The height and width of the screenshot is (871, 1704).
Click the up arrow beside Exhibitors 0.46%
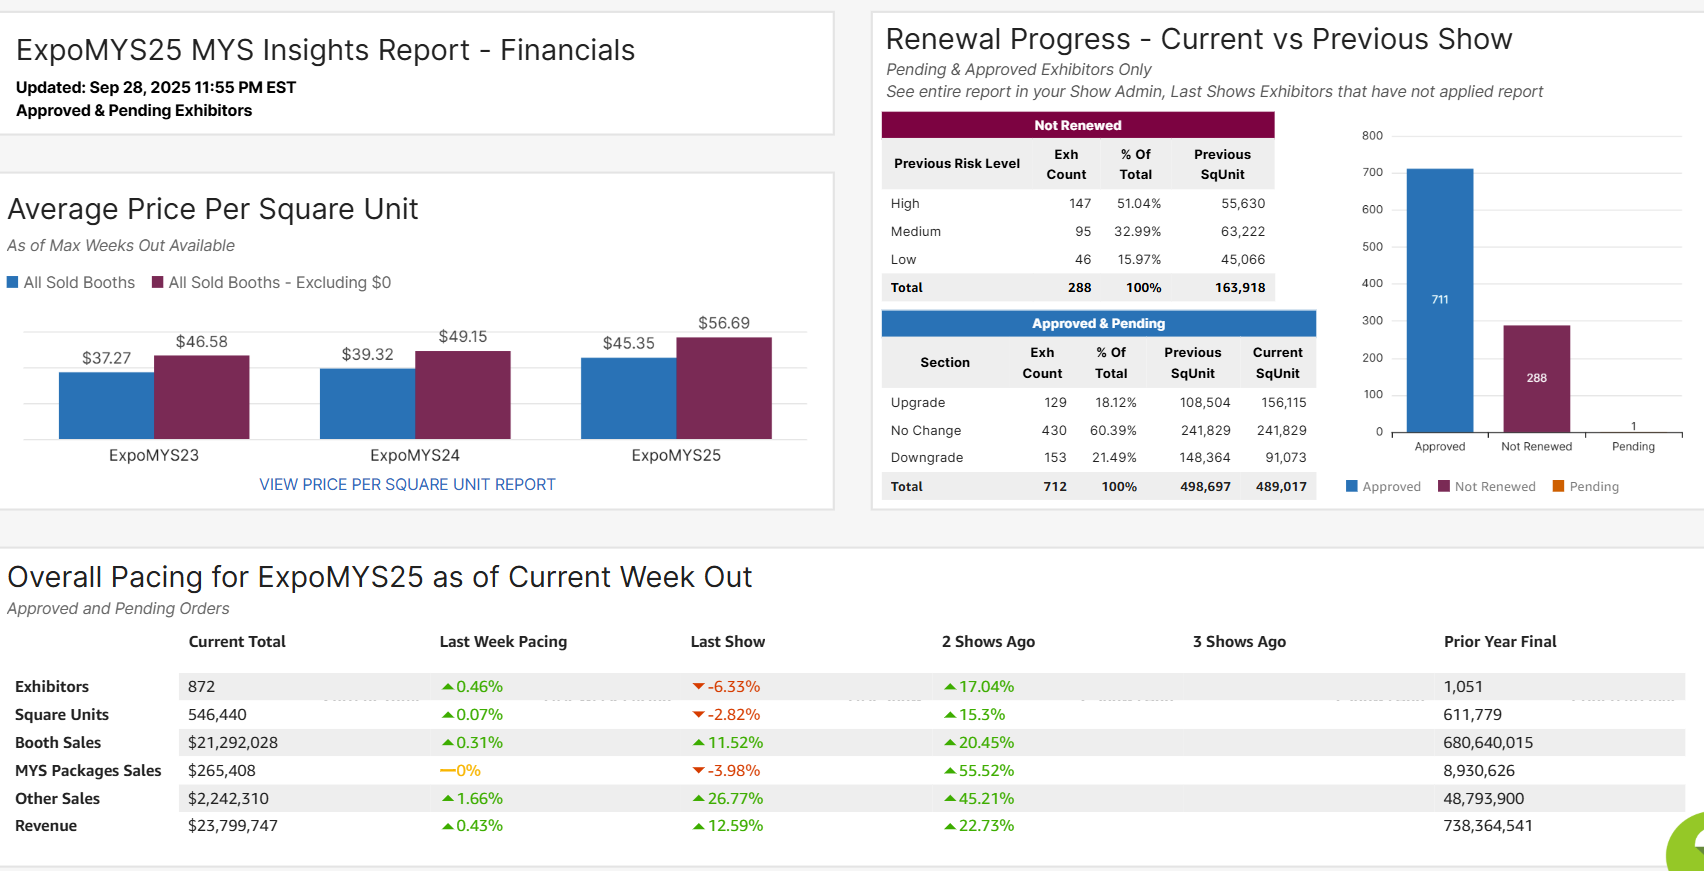pyautogui.click(x=448, y=687)
